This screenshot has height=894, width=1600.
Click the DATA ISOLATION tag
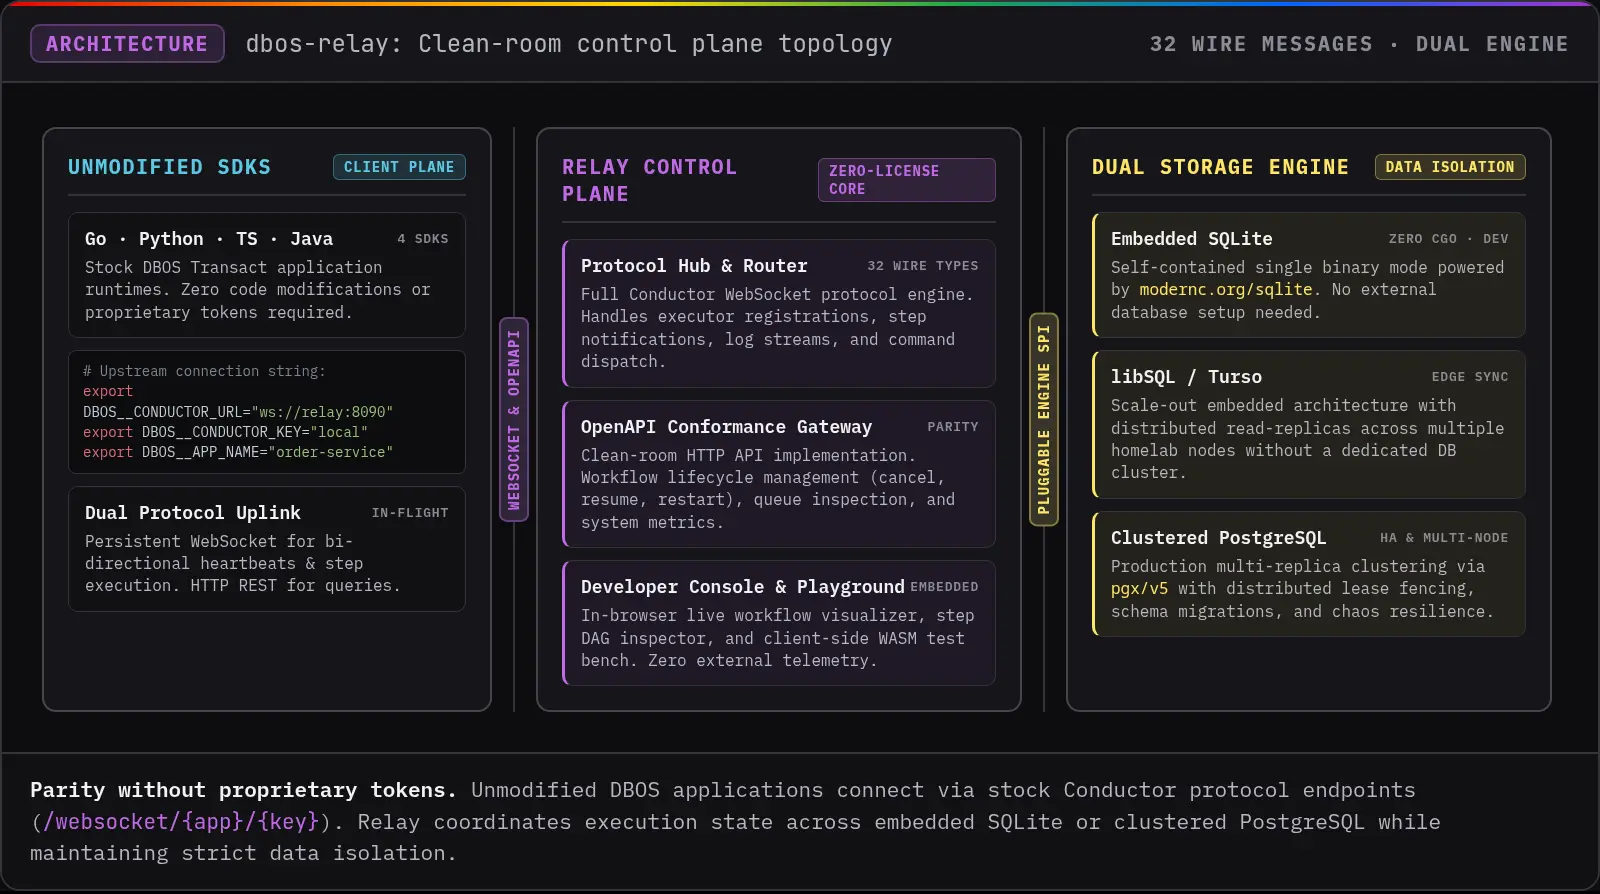point(1450,167)
